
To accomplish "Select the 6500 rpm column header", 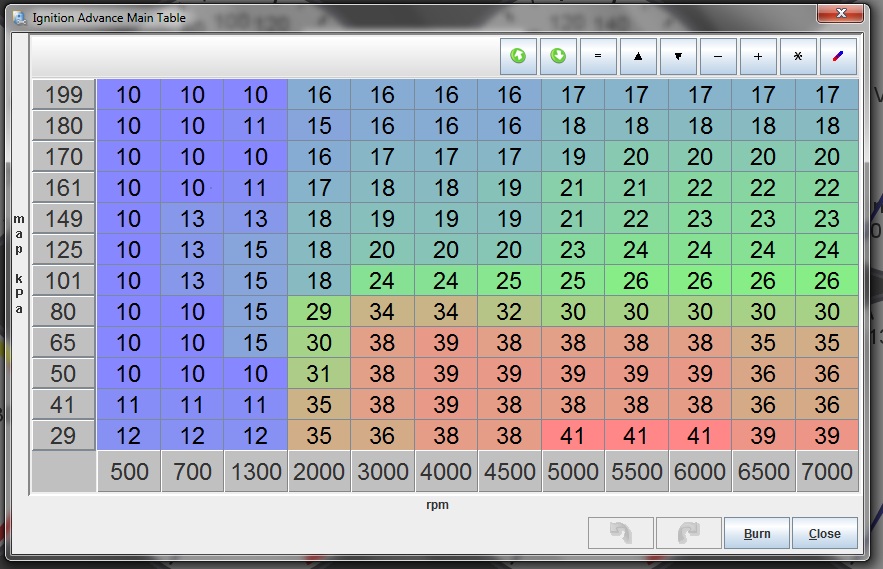I will [764, 472].
